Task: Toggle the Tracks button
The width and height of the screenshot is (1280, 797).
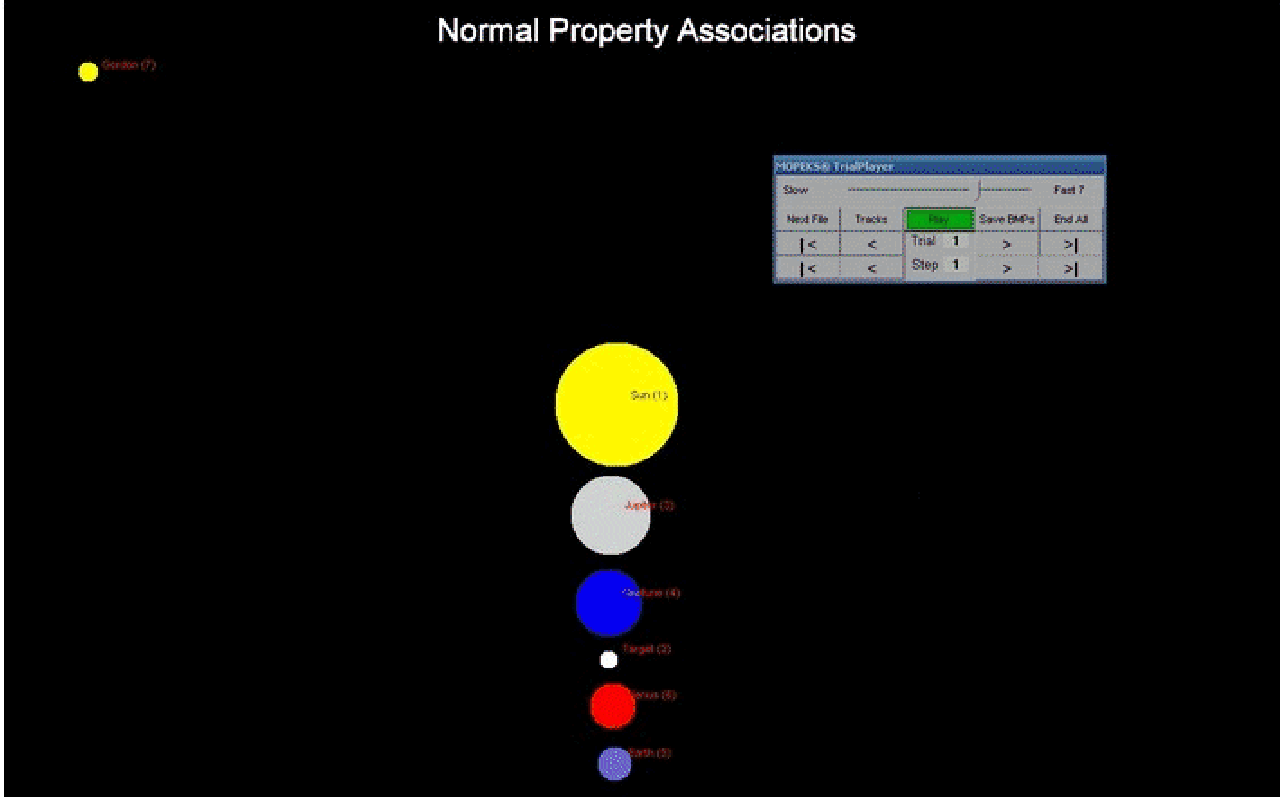Action: click(x=872, y=219)
